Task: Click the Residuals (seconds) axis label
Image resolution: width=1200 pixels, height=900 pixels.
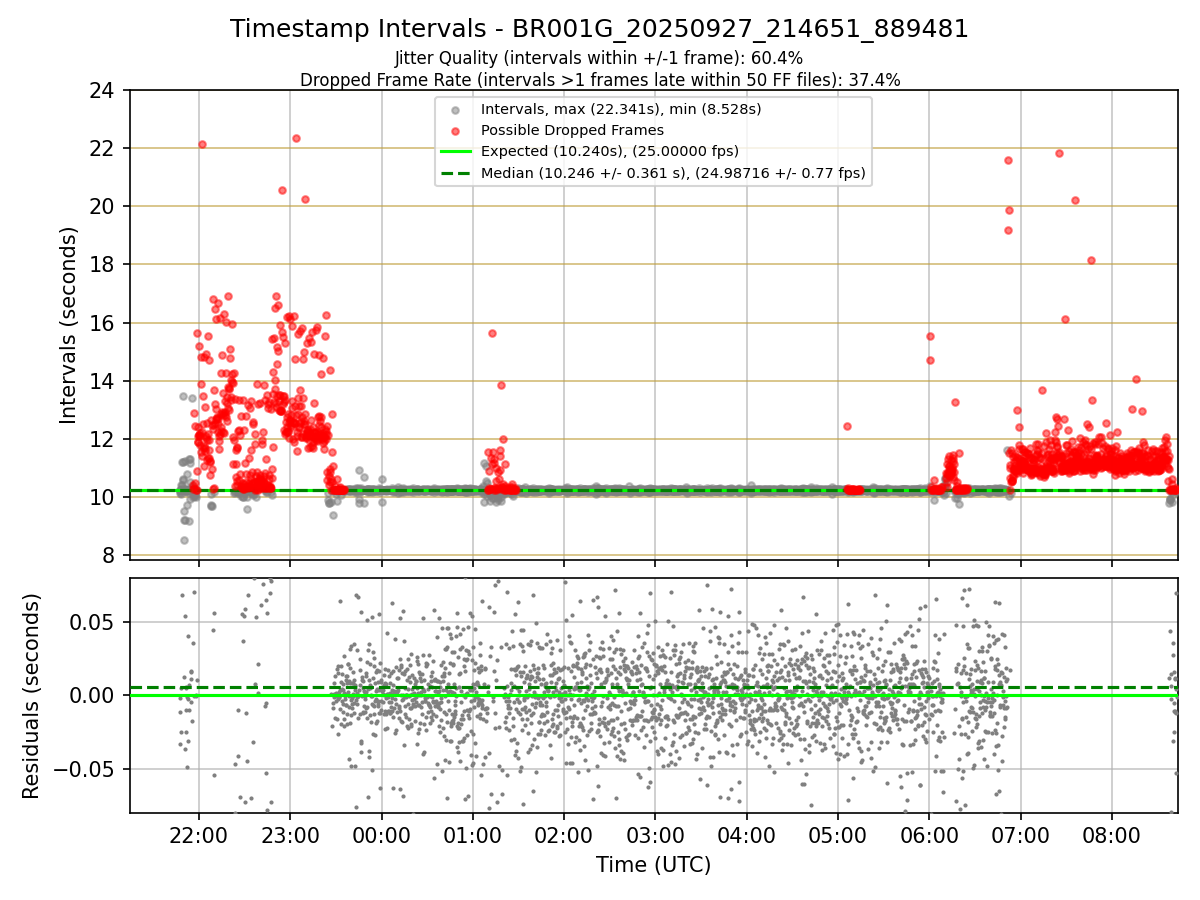Action: tap(31, 696)
